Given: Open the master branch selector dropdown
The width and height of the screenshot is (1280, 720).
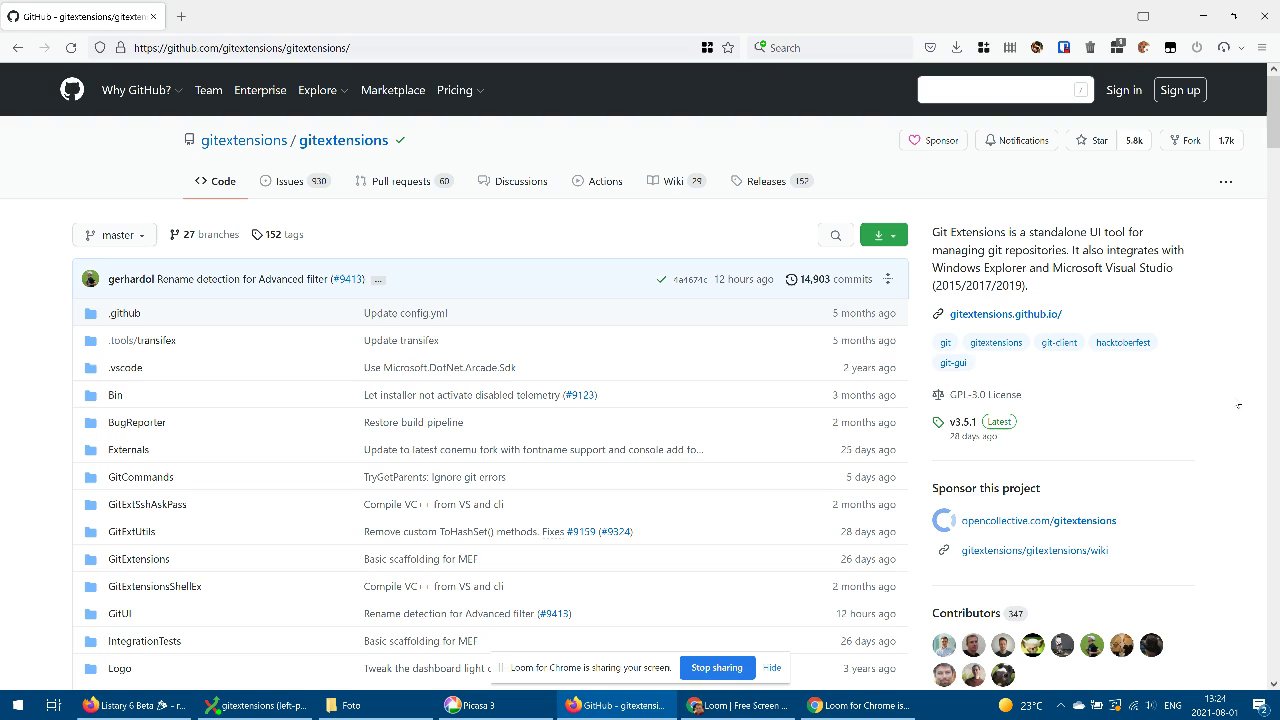Looking at the screenshot, I should click(115, 235).
